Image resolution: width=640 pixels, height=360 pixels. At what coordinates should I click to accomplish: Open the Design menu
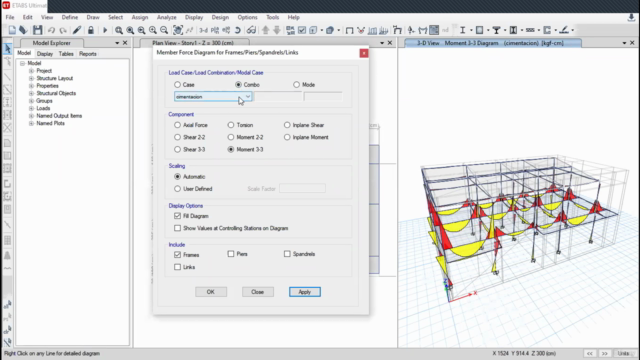[x=220, y=18]
